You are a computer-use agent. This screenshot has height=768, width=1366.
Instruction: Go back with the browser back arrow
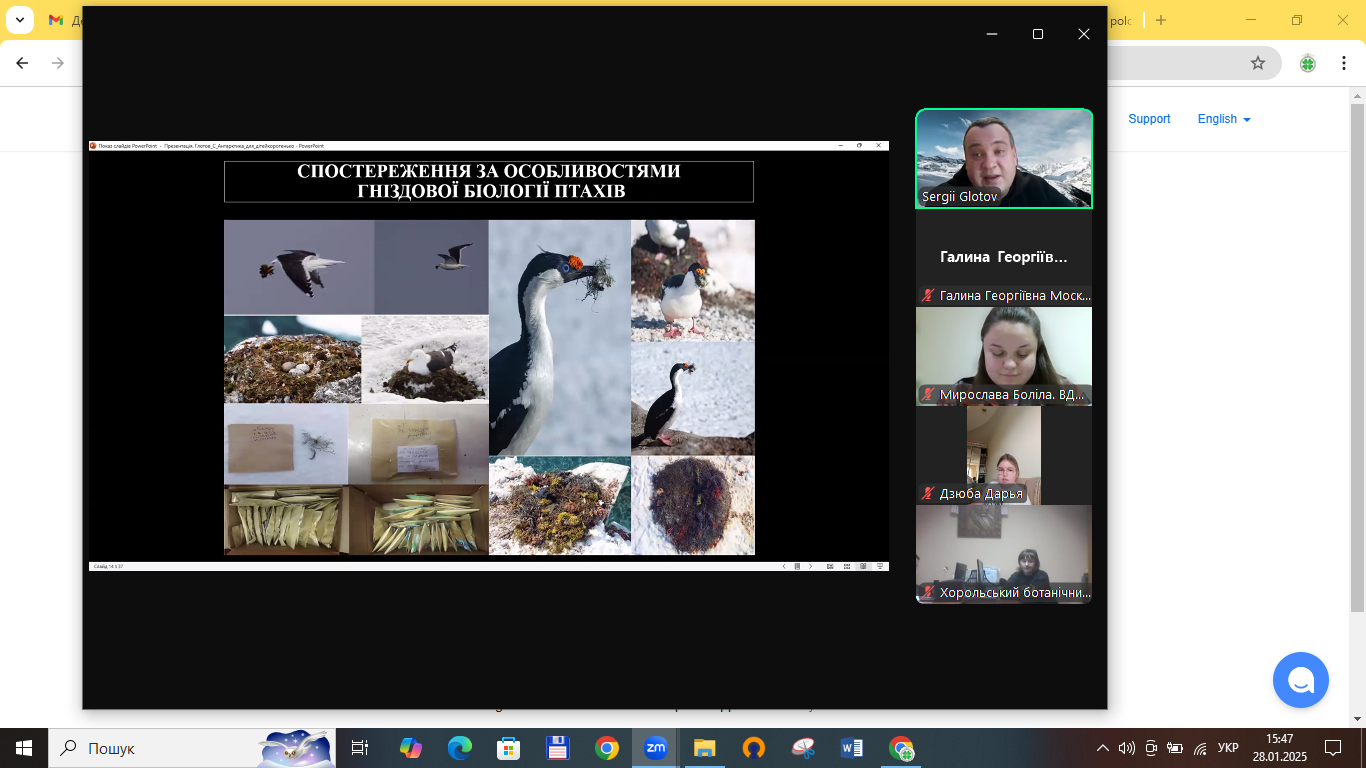(22, 63)
